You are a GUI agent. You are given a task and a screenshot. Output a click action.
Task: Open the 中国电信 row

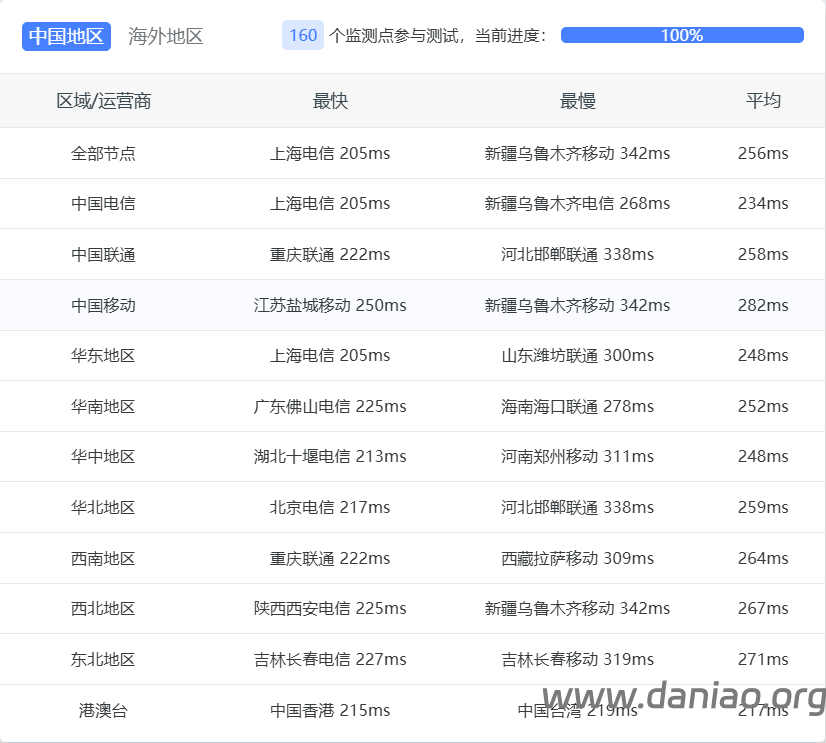(x=103, y=204)
